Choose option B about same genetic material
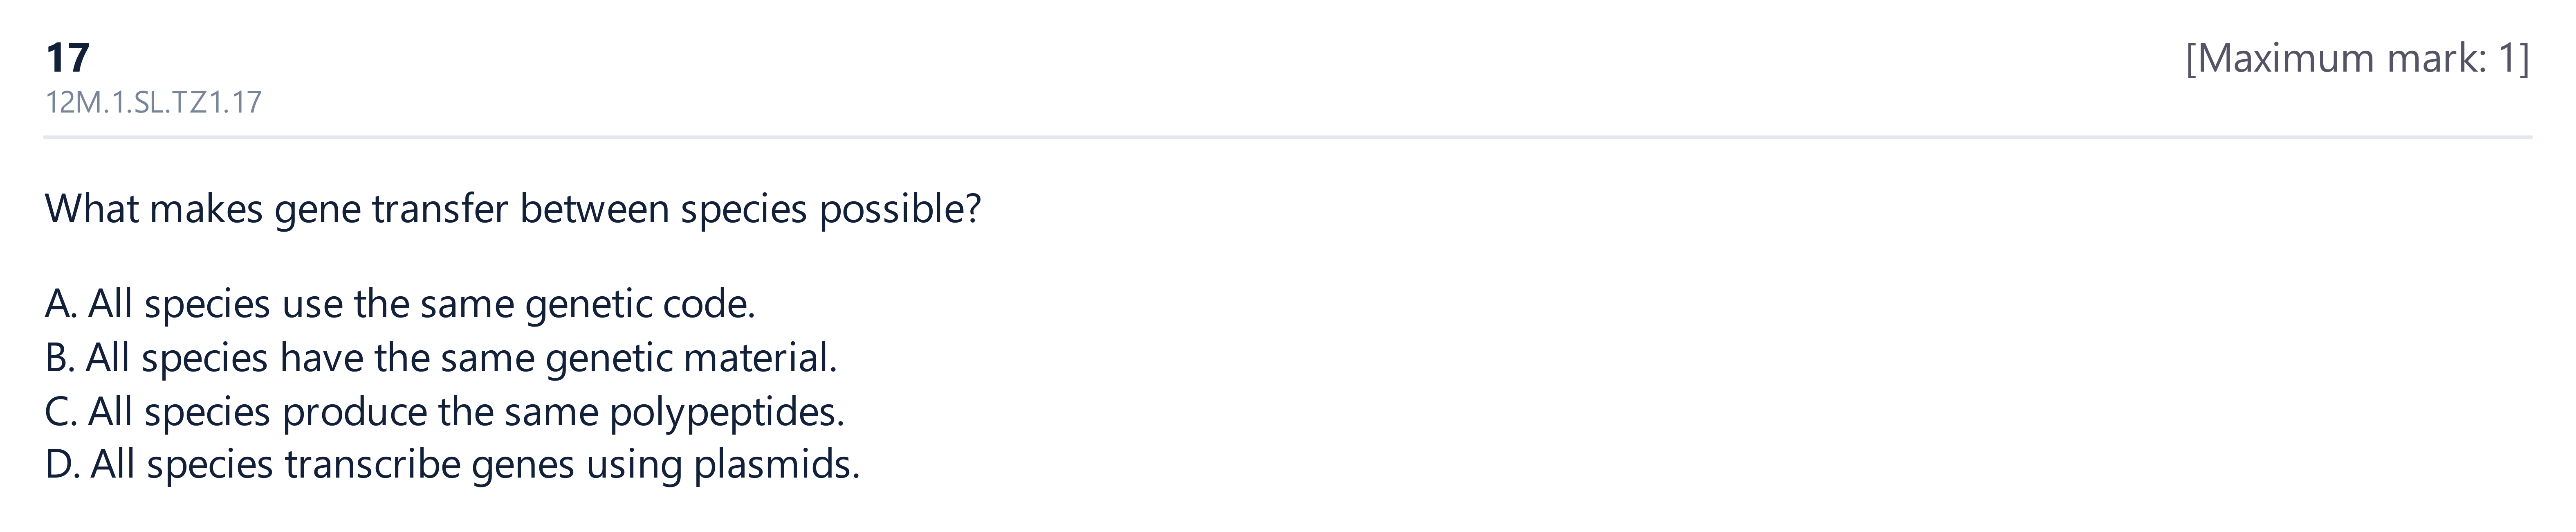The width and height of the screenshot is (2576, 532). pyautogui.click(x=441, y=358)
